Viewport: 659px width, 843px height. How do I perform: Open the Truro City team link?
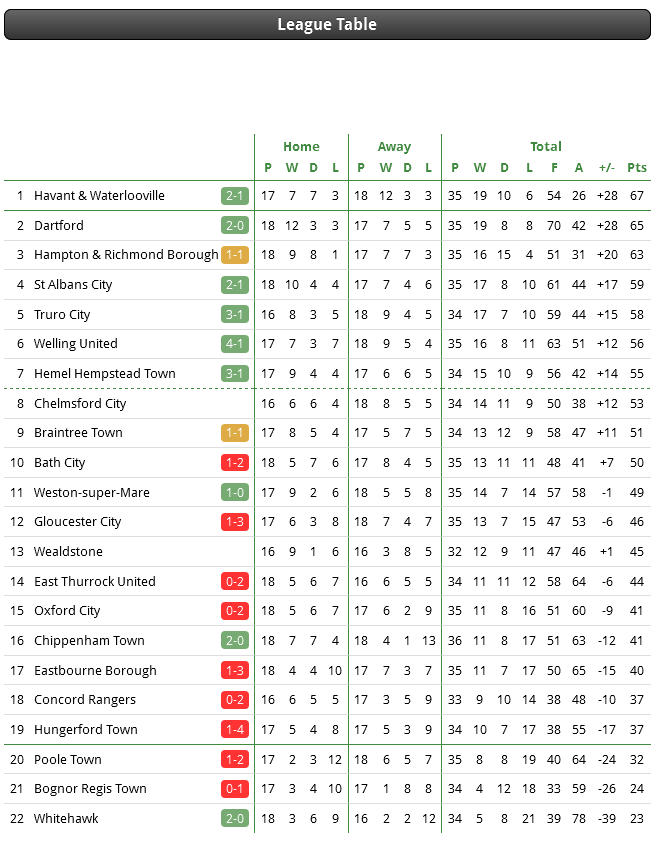[x=62, y=315]
